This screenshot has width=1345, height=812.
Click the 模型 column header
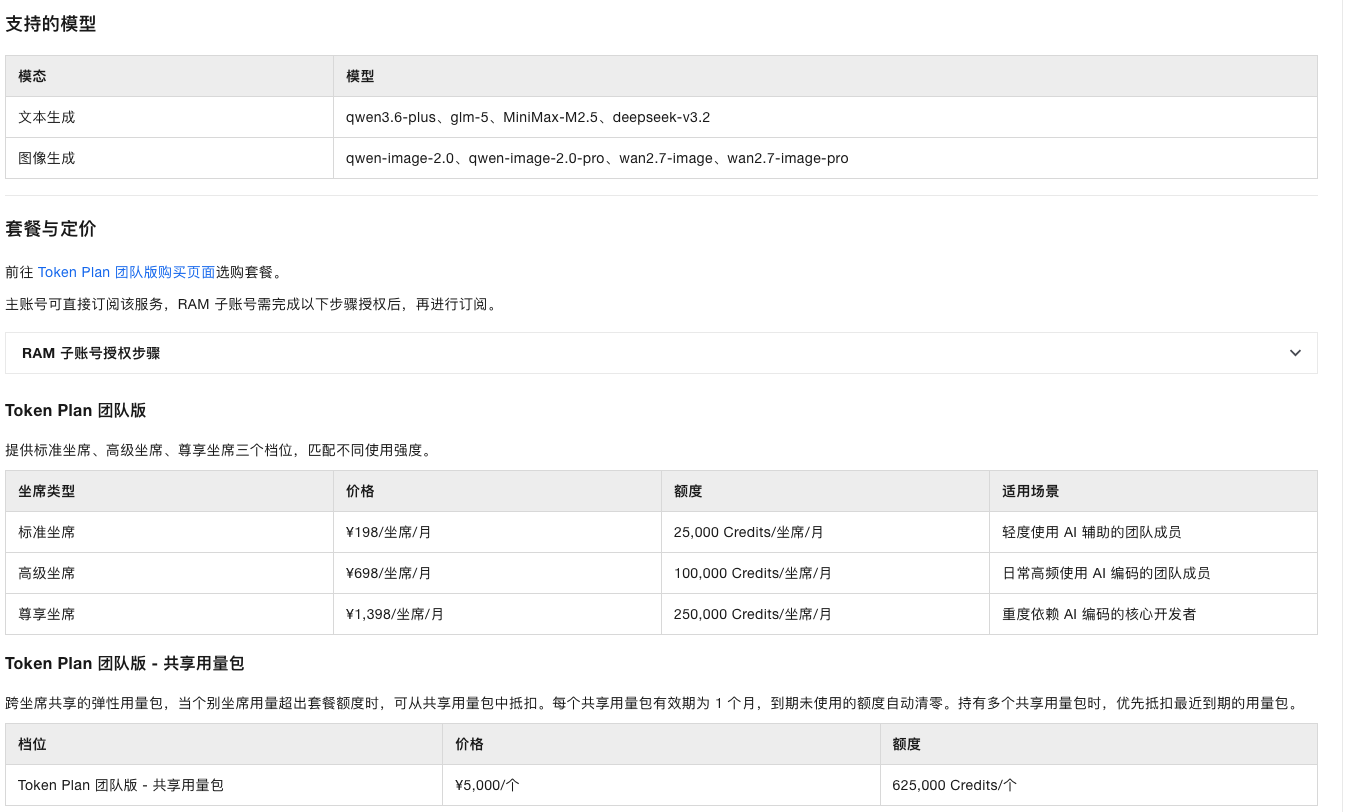click(x=825, y=76)
